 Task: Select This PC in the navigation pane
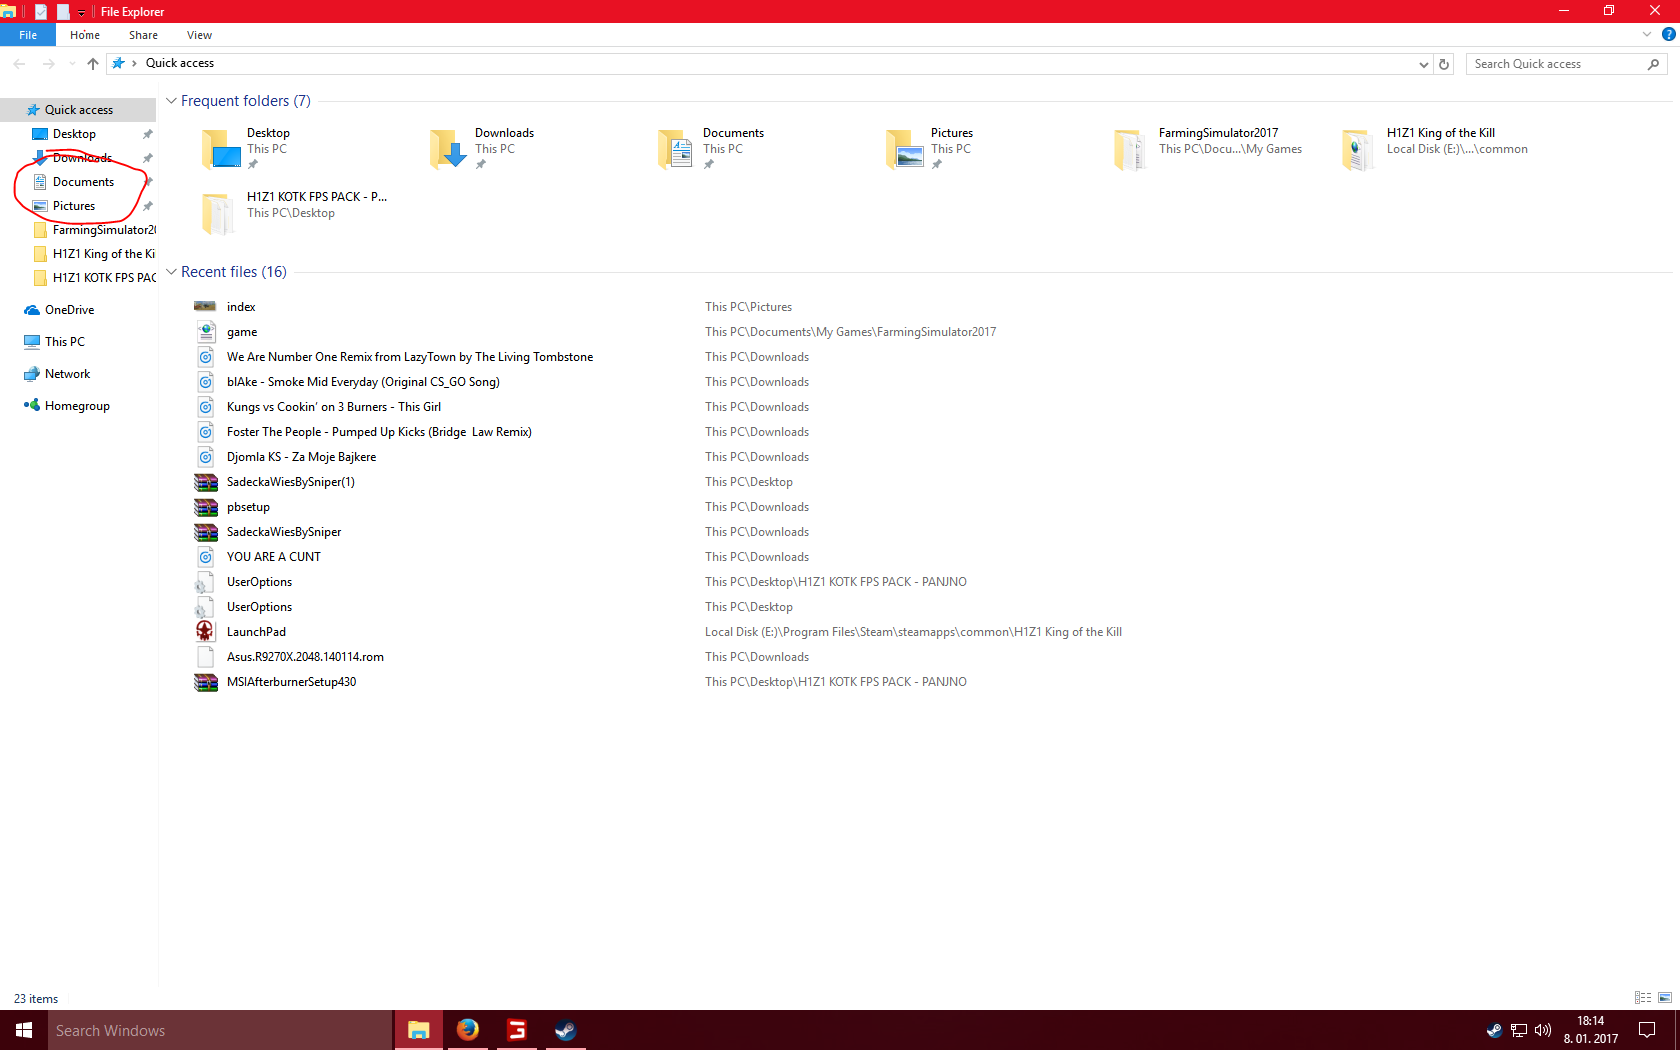[x=65, y=342]
